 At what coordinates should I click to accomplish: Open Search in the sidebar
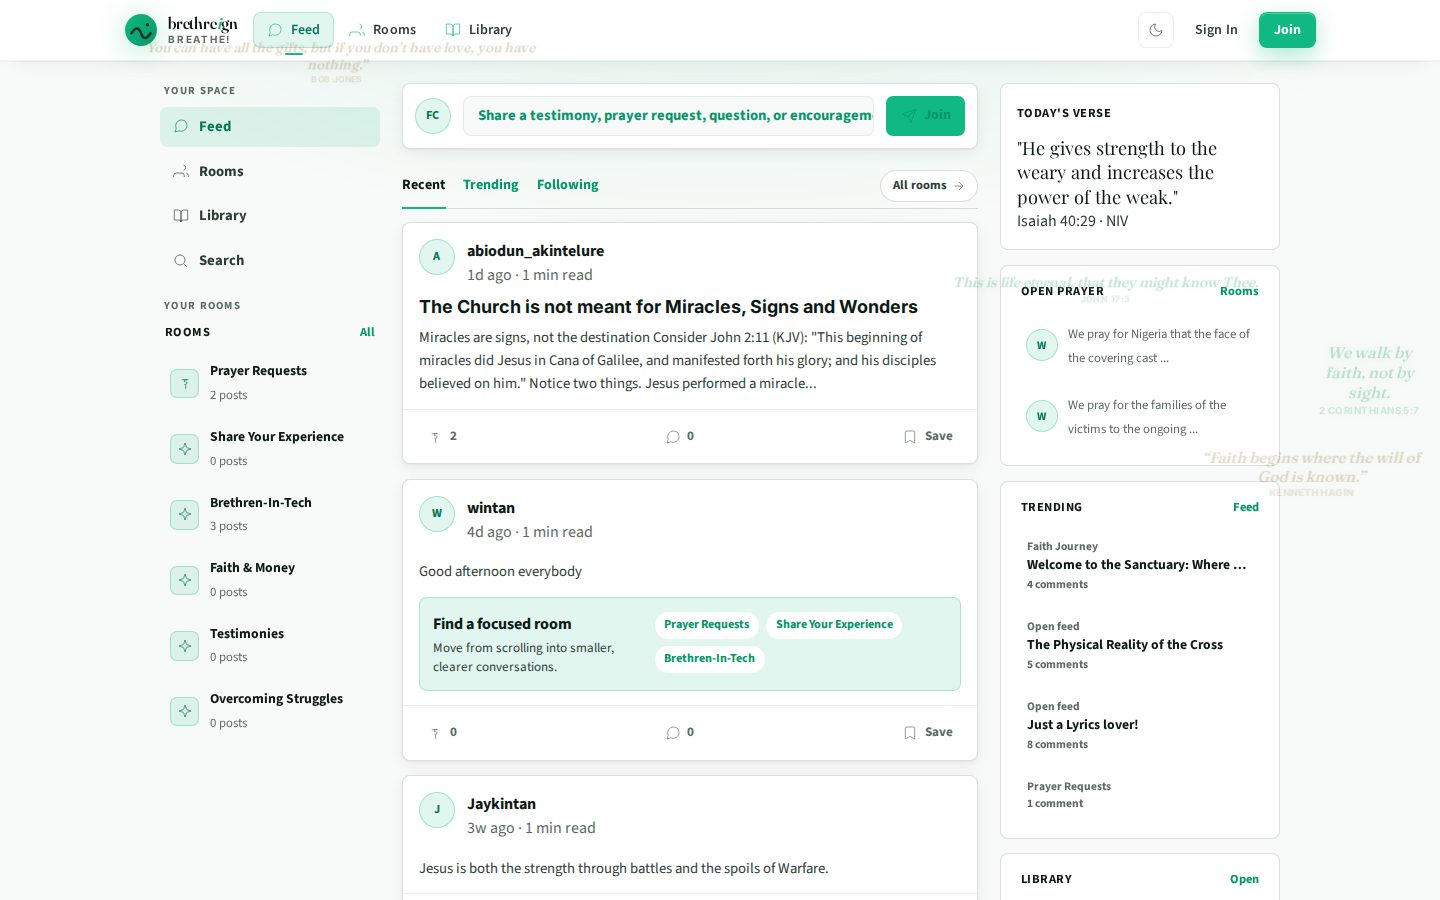tap(270, 260)
